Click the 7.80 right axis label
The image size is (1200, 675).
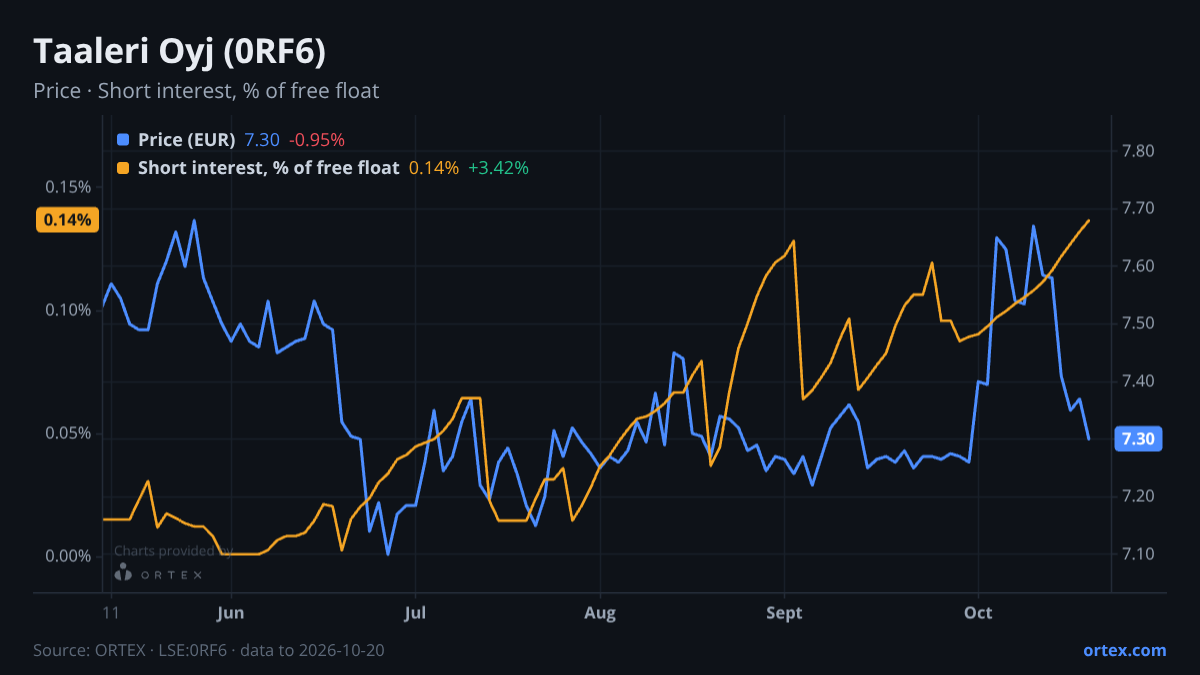(x=1138, y=151)
